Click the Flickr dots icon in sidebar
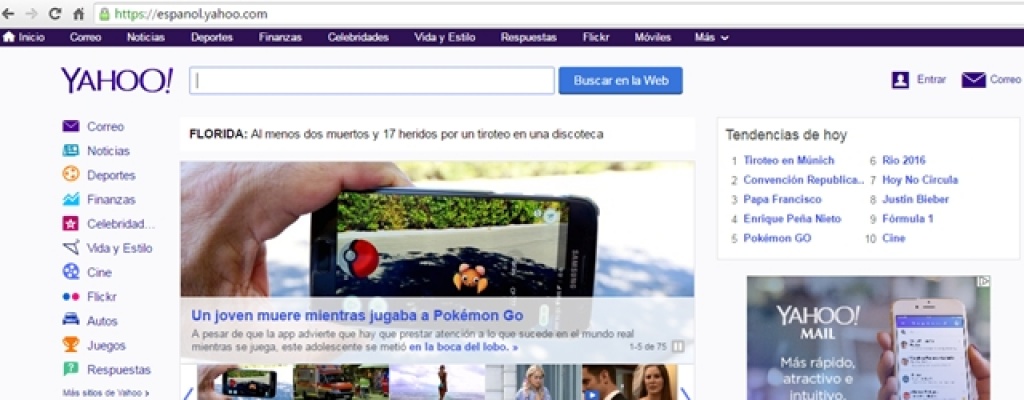The width and height of the screenshot is (1024, 400). (x=71, y=297)
